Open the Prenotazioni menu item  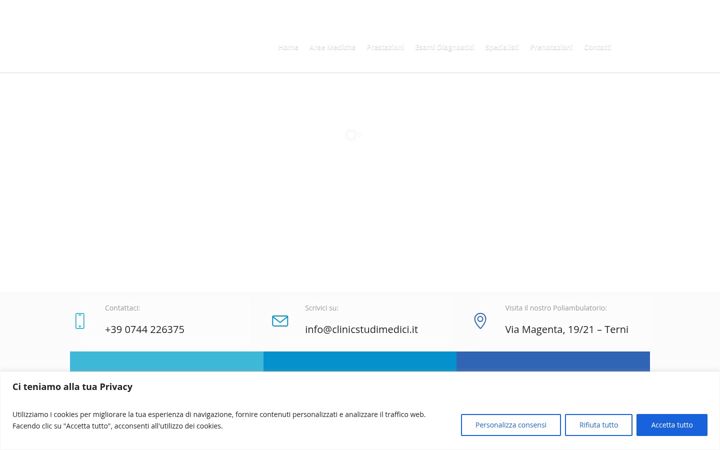(x=551, y=47)
